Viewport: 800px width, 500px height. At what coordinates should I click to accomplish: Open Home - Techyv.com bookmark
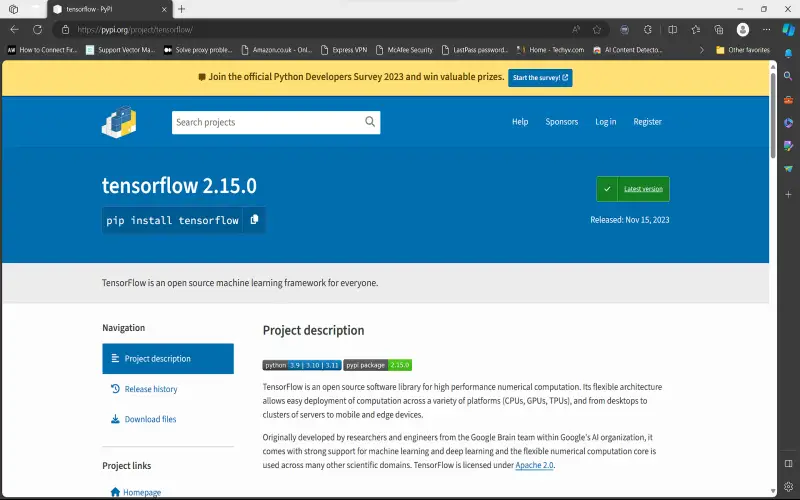[x=551, y=50]
